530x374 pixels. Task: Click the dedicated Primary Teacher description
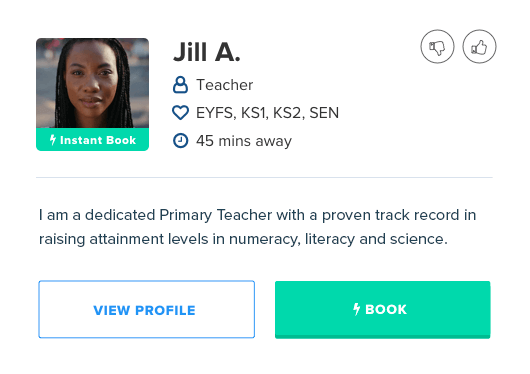pyautogui.click(x=258, y=227)
